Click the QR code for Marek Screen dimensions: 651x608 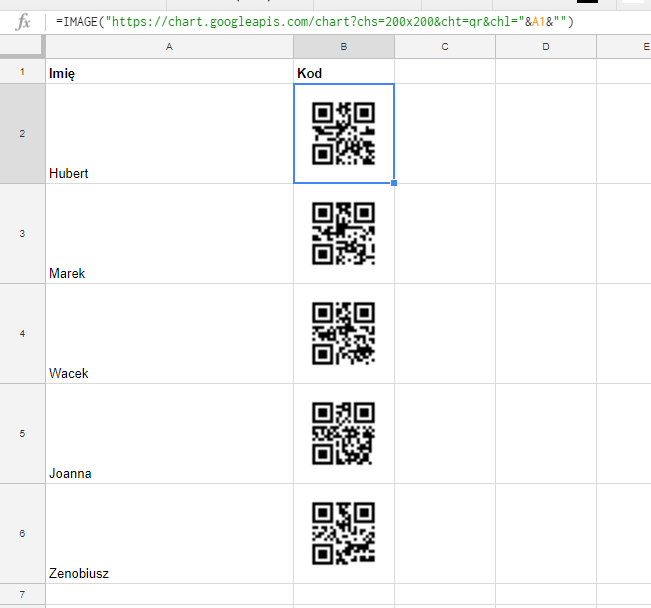(343, 233)
